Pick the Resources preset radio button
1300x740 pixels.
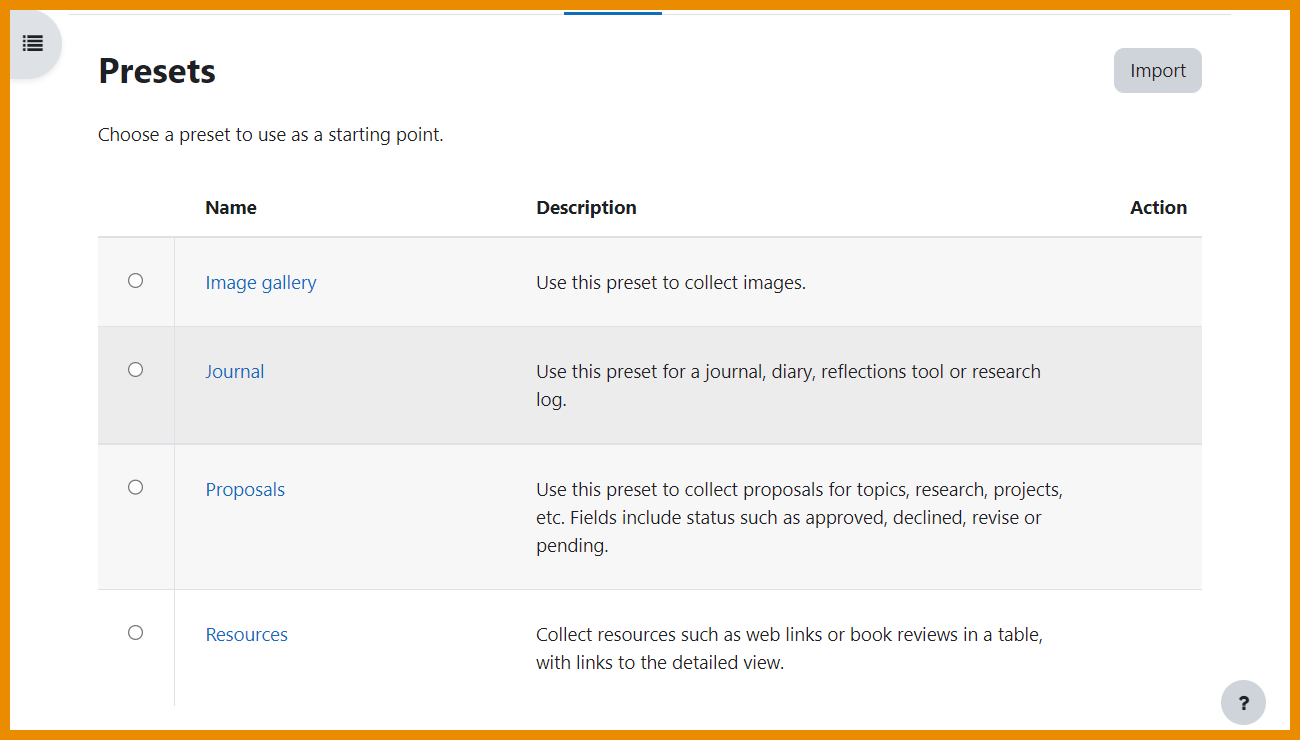click(136, 633)
